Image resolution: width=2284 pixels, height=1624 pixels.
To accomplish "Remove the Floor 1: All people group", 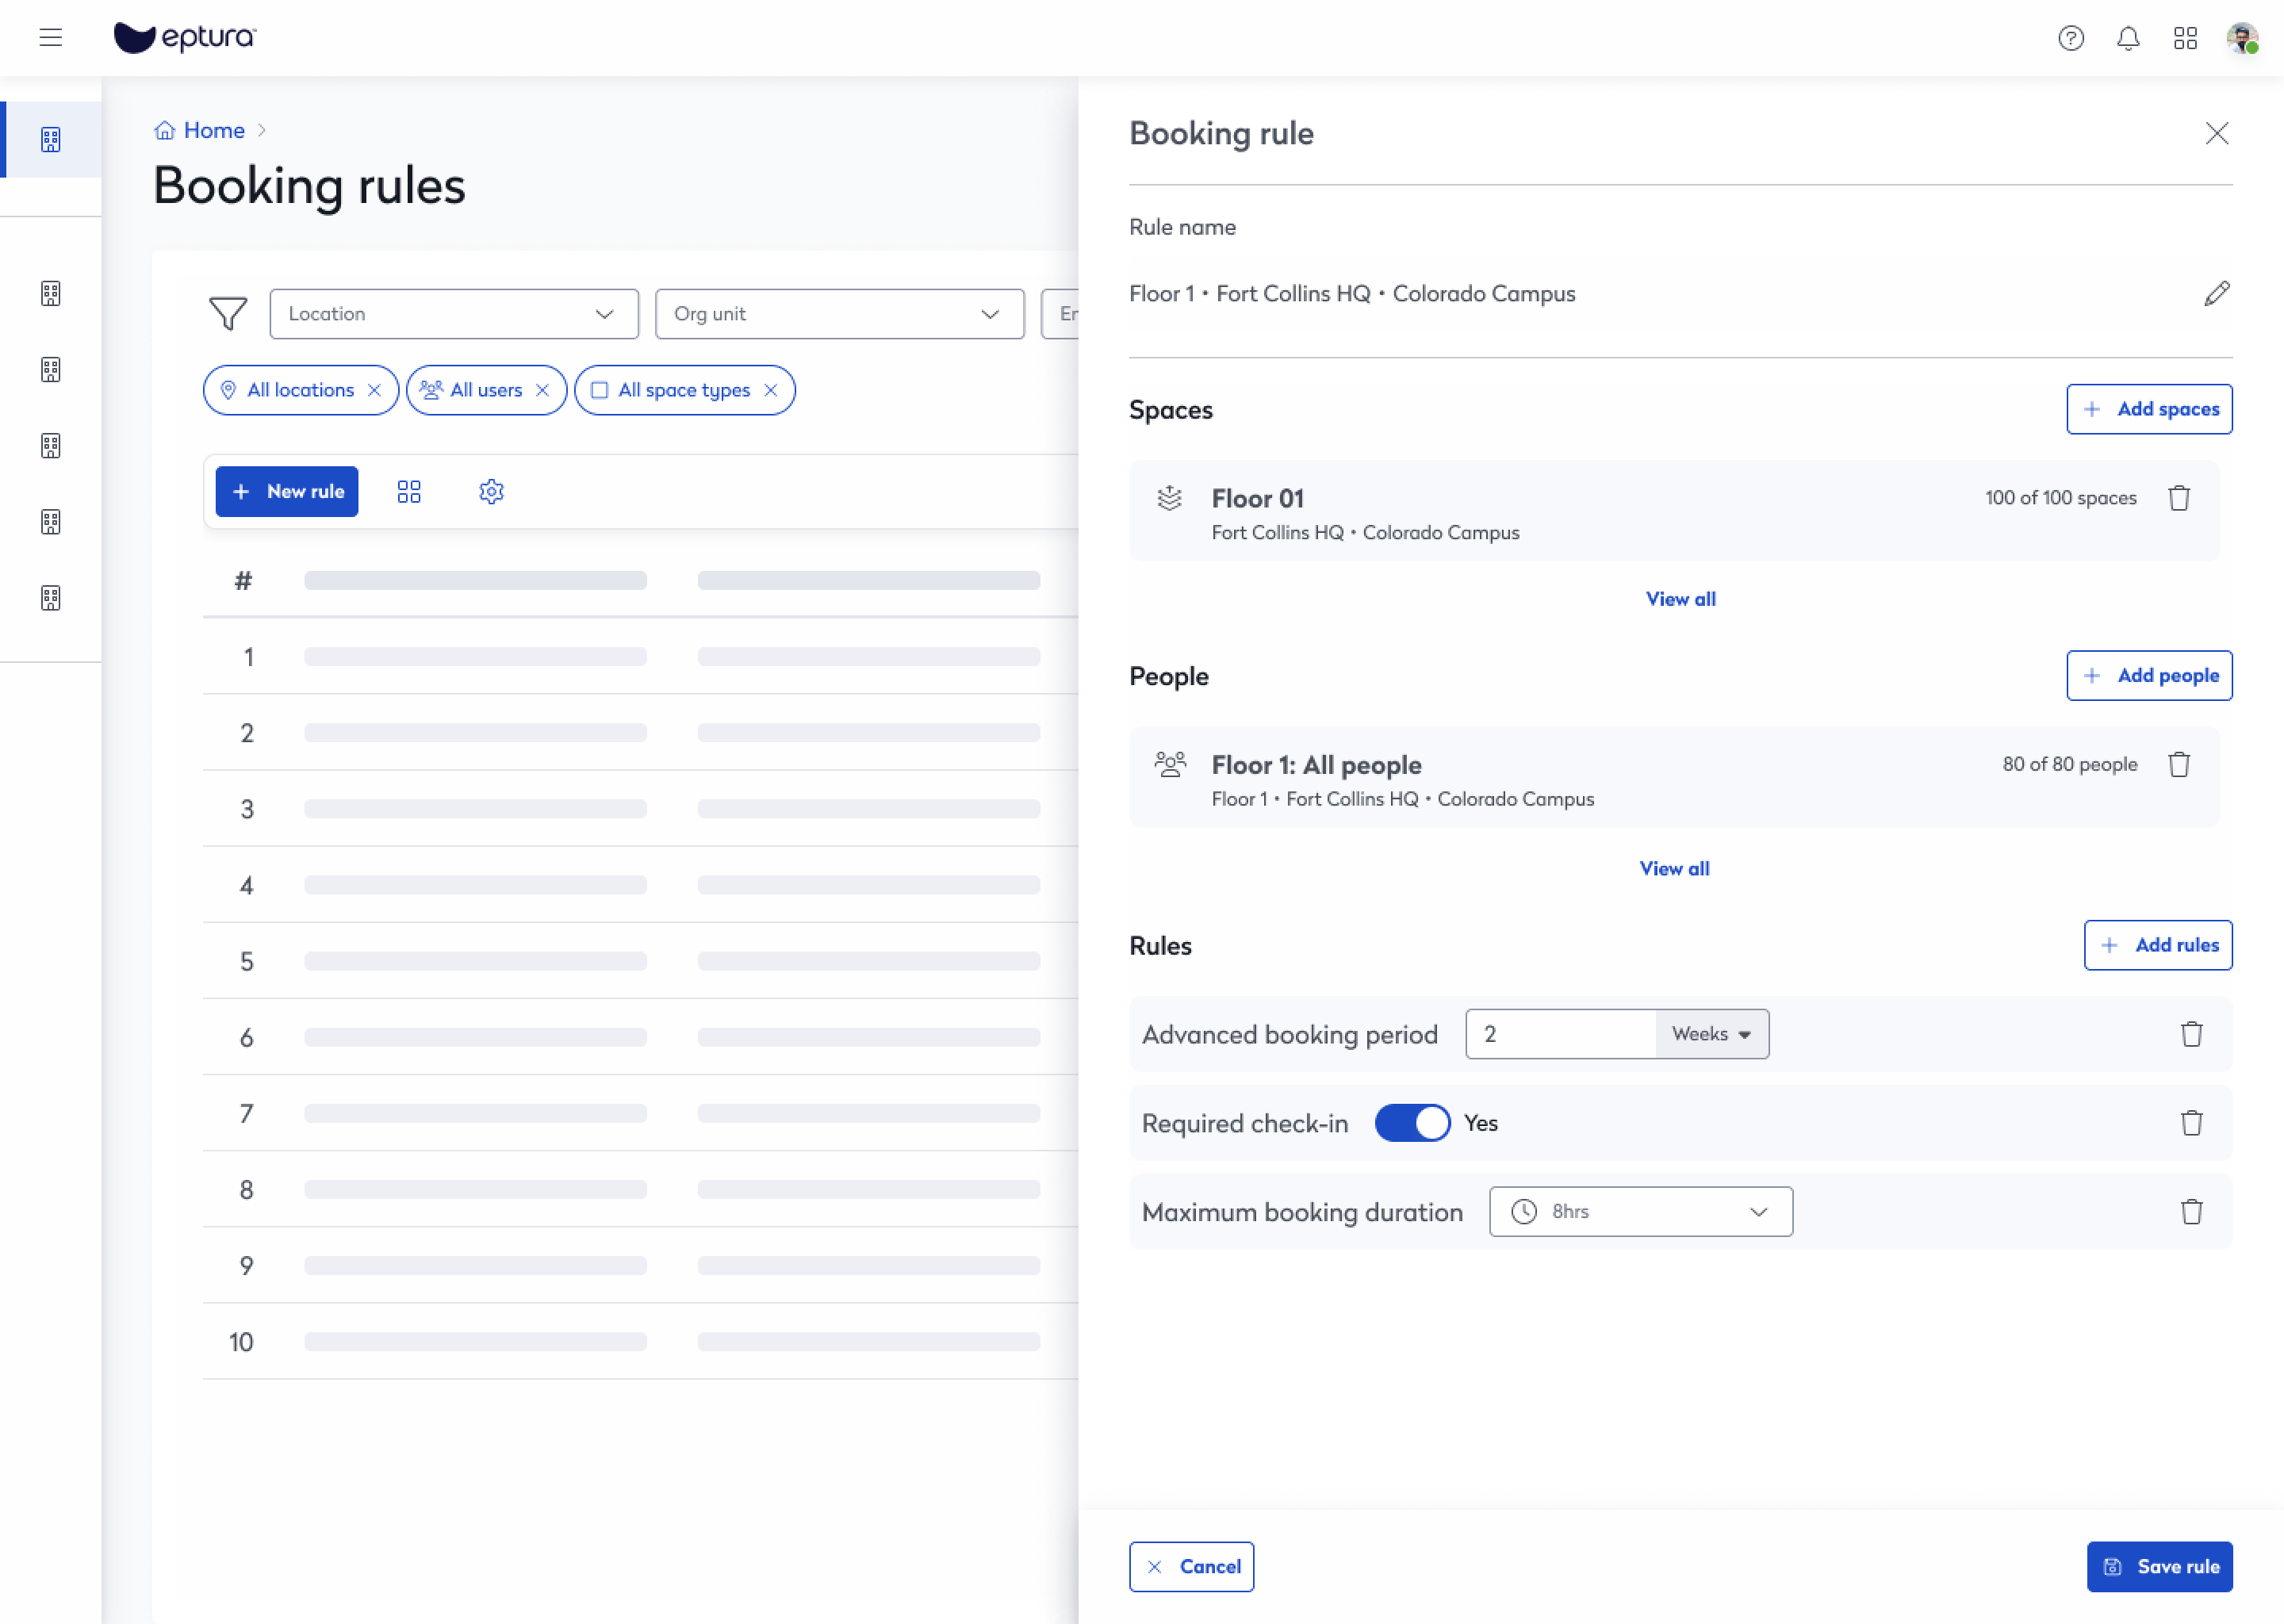I will pos(2178,765).
